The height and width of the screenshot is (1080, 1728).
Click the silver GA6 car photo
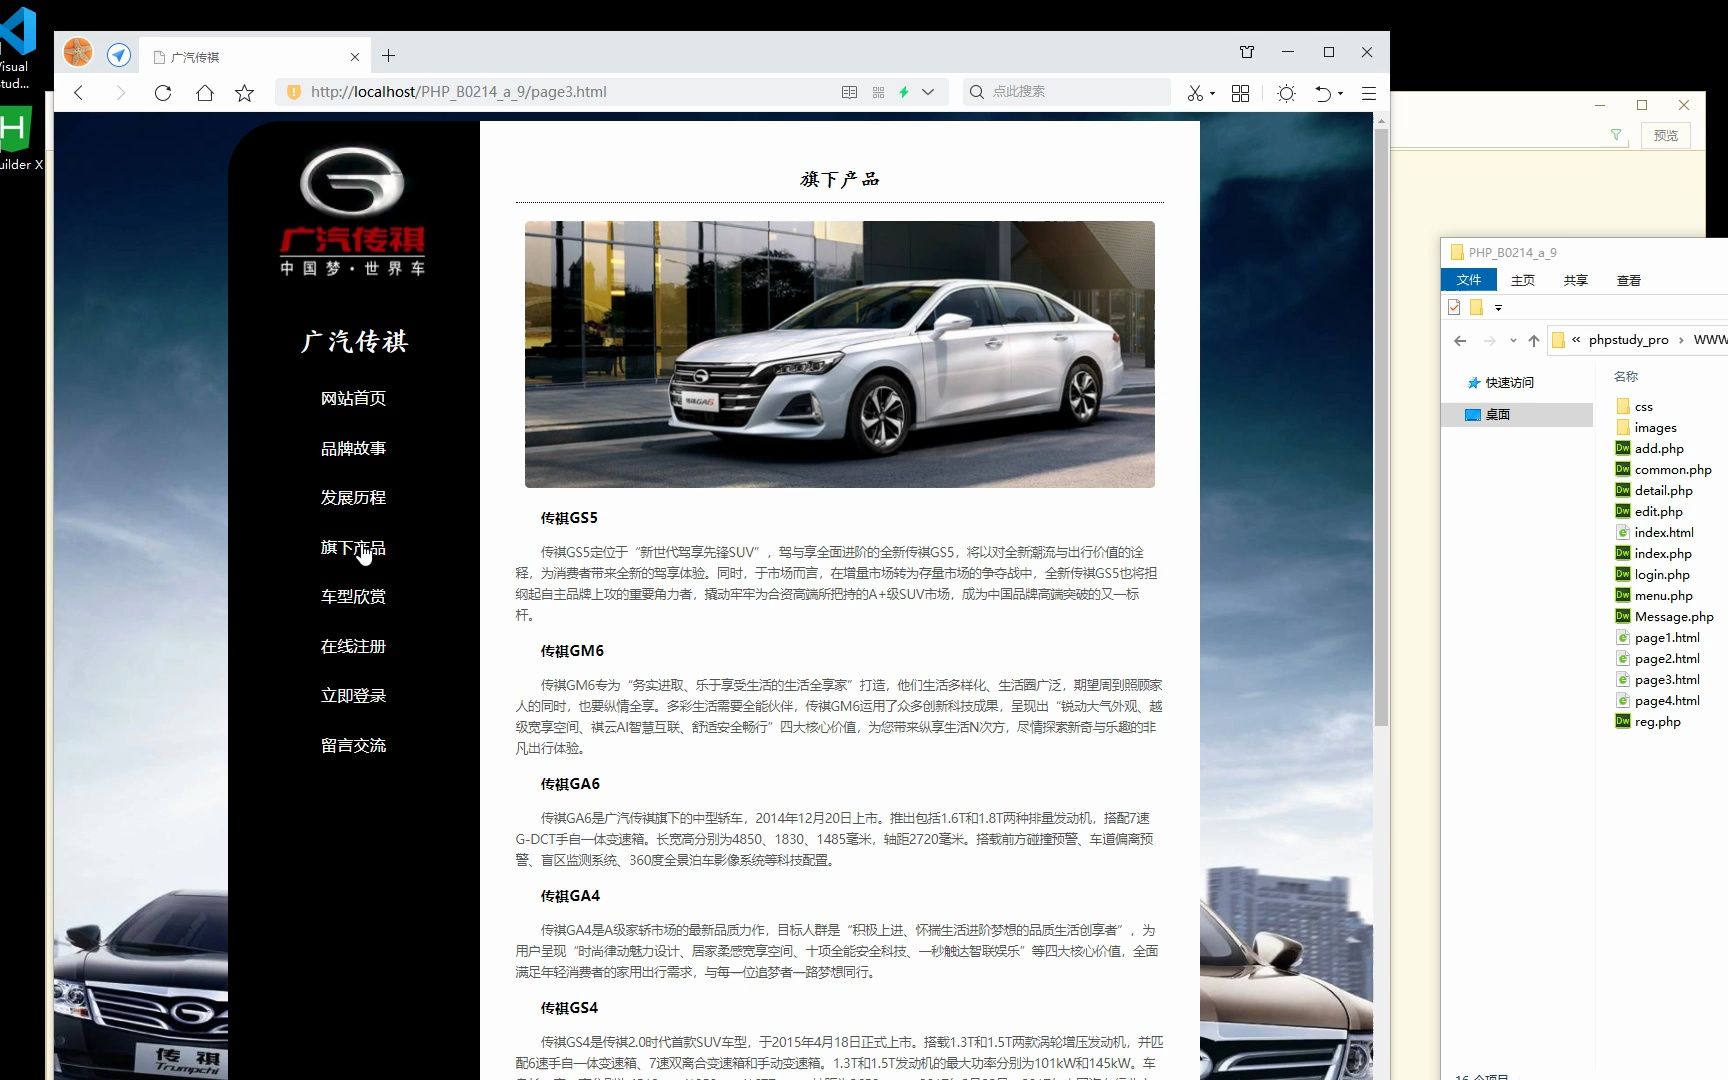tap(840, 354)
